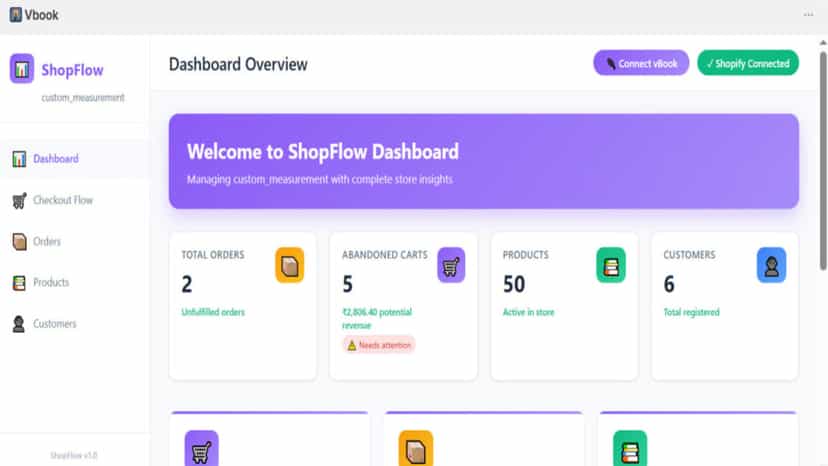Click the Vbook app icon in title bar
Viewport: 828px width, 466px height.
pos(16,15)
